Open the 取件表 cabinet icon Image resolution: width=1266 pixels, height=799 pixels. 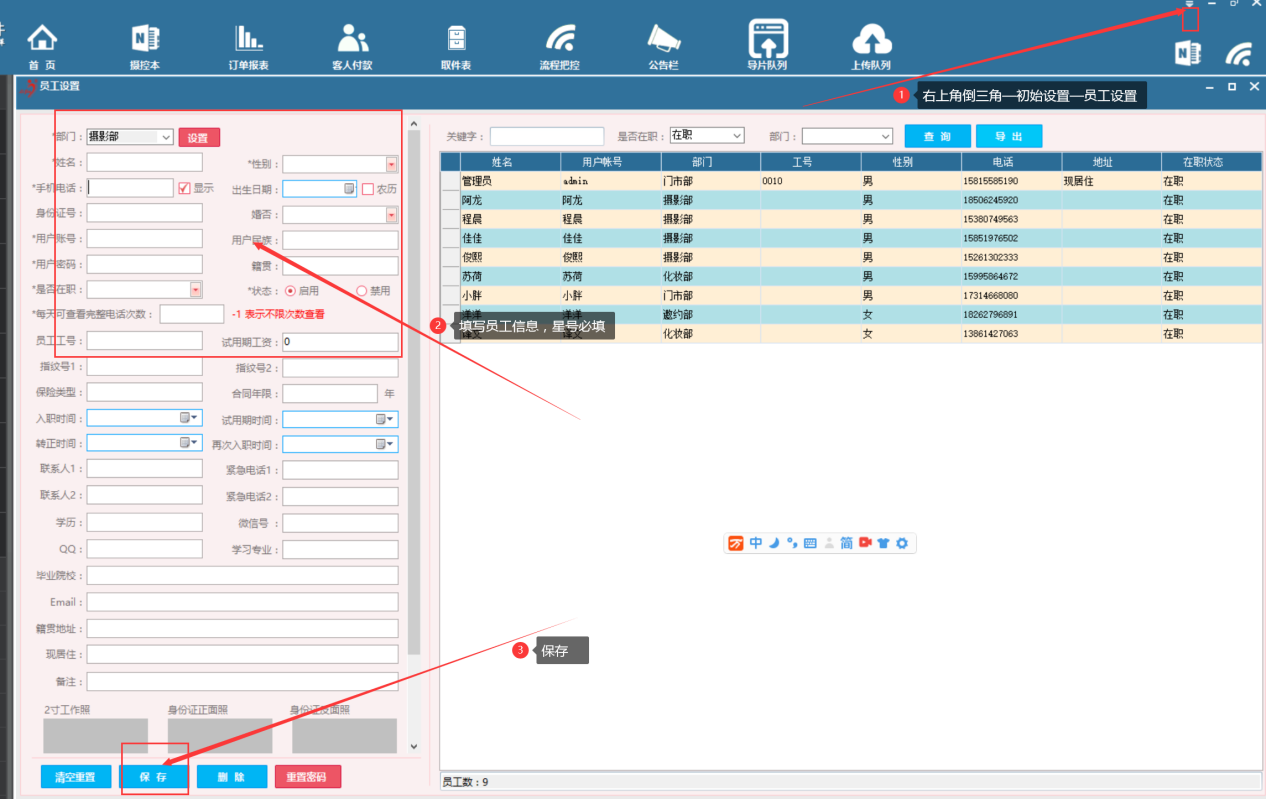[x=456, y=40]
